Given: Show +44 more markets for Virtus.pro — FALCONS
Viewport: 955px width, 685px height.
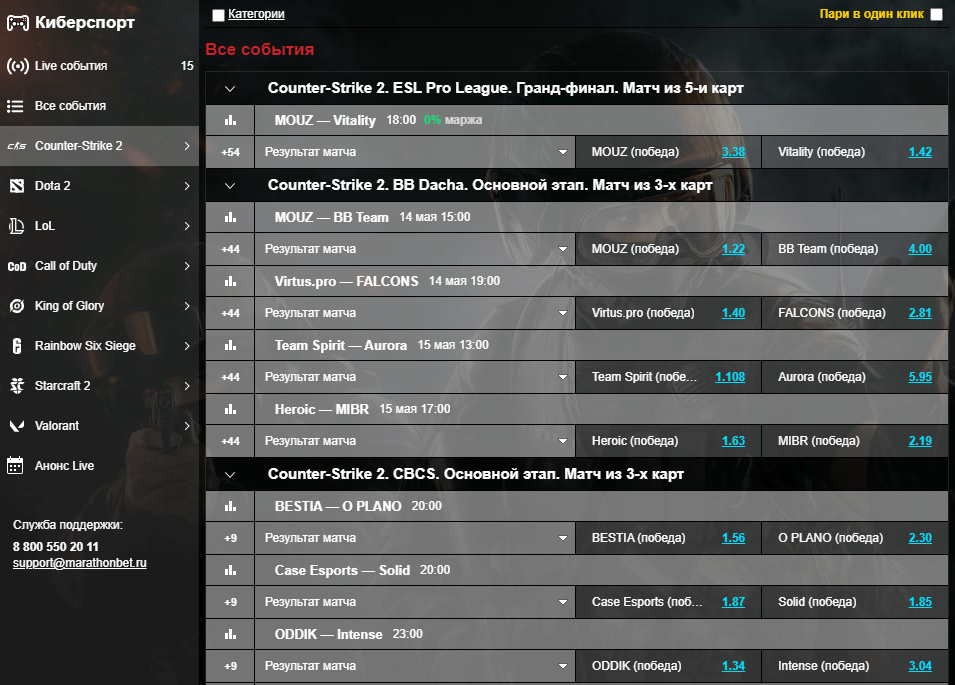Looking at the screenshot, I should pos(230,313).
